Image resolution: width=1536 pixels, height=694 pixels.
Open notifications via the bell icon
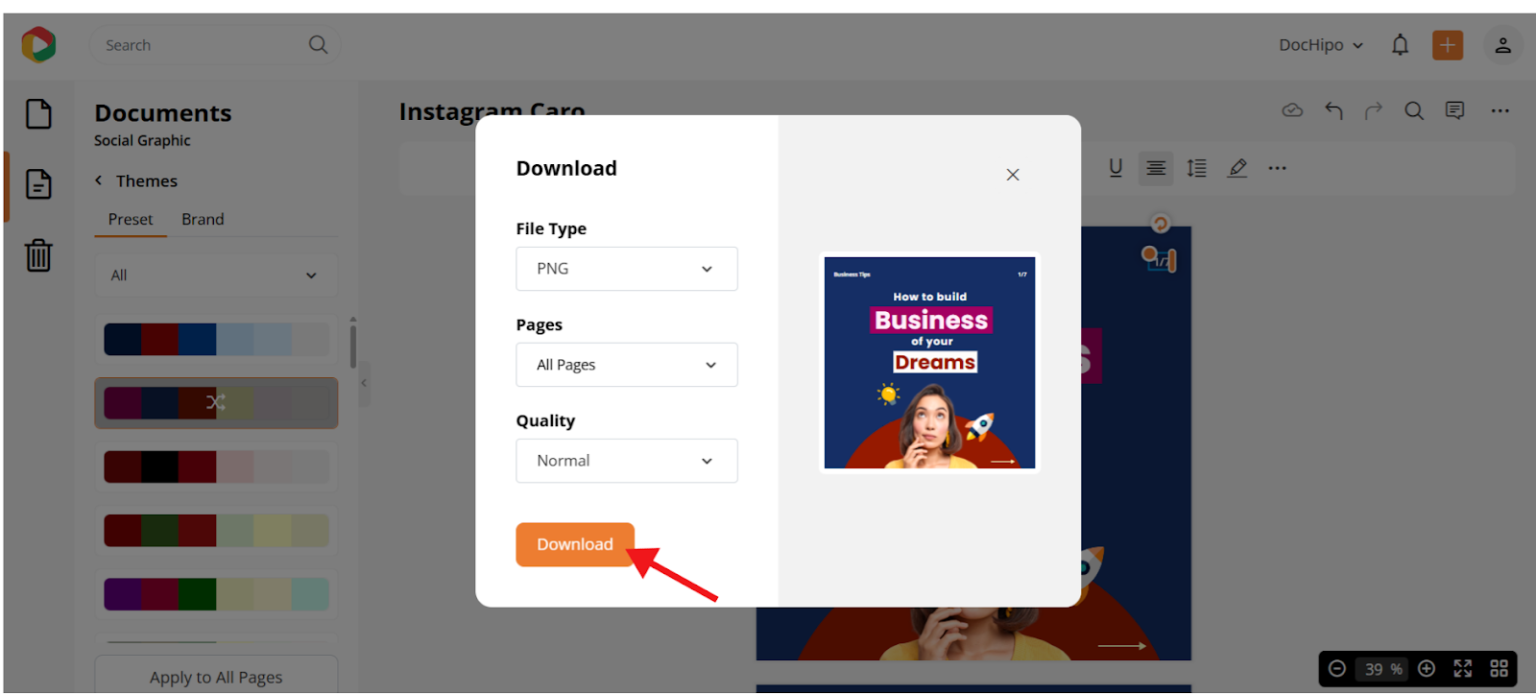[1400, 44]
